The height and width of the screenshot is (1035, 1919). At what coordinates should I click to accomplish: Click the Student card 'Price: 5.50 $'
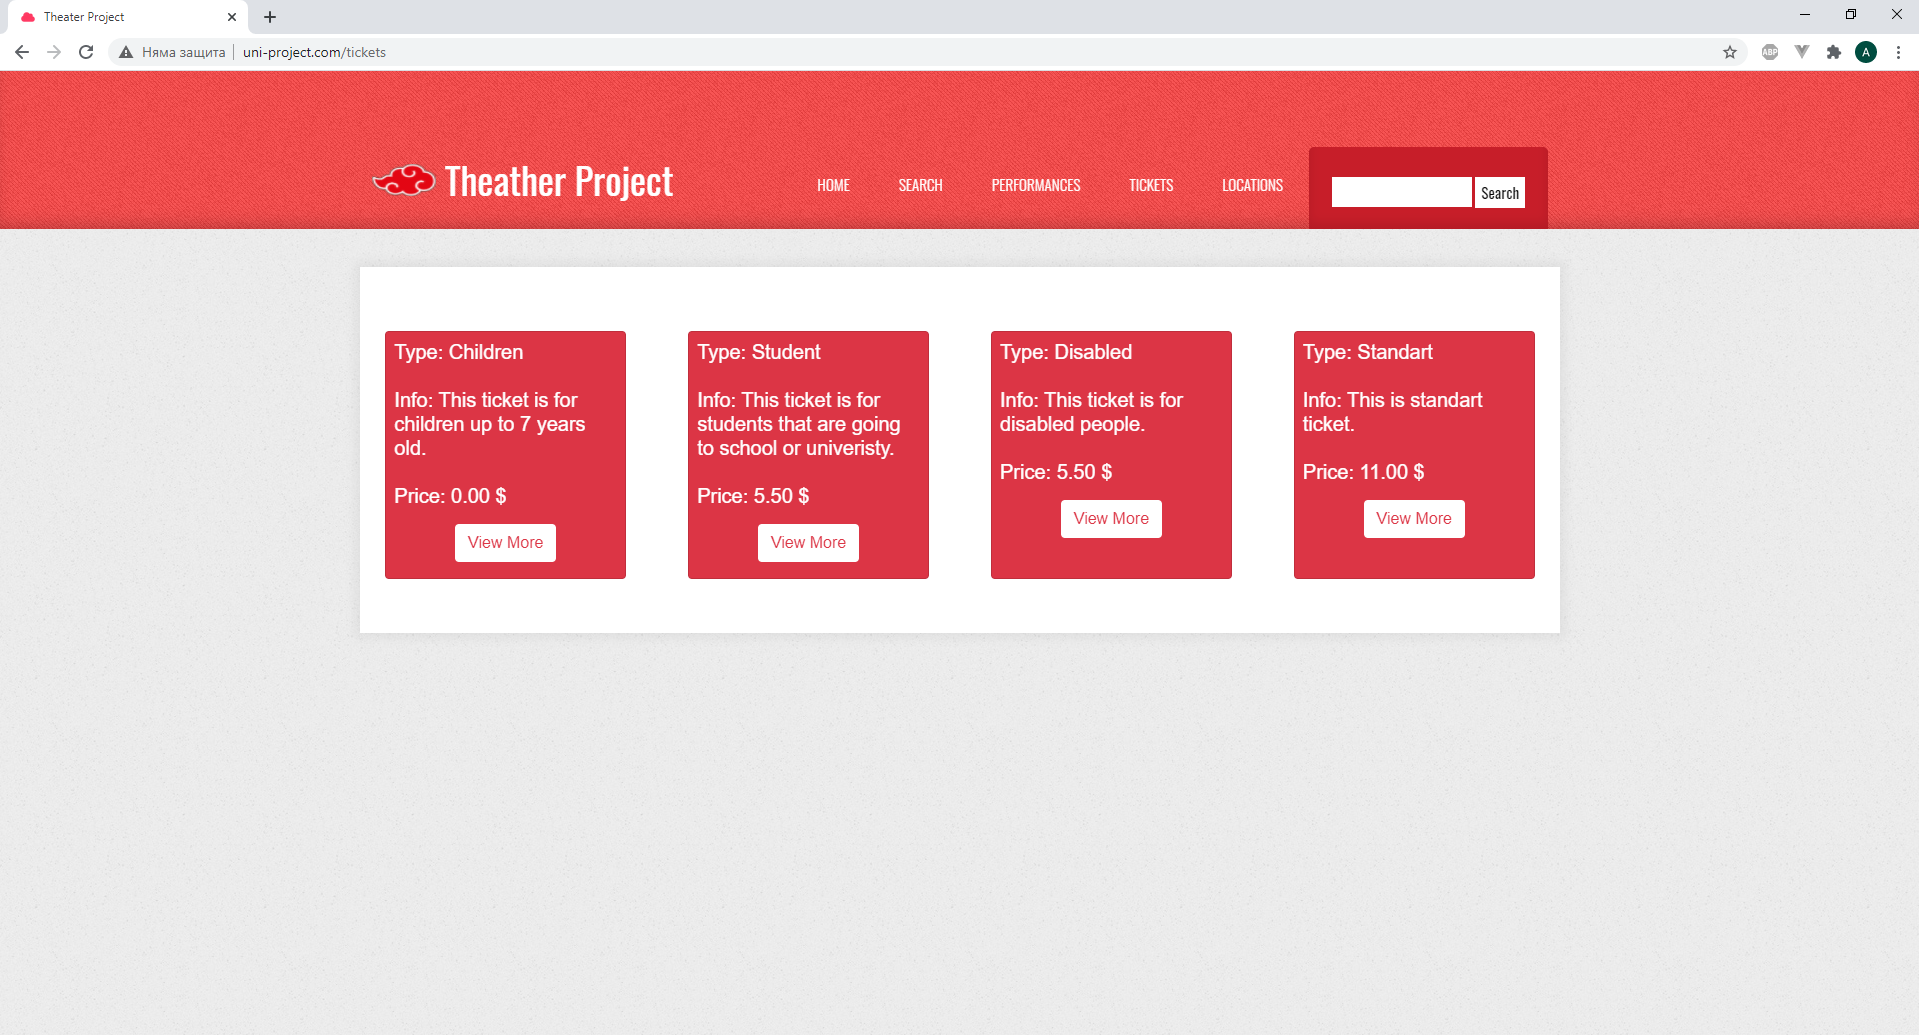point(753,496)
